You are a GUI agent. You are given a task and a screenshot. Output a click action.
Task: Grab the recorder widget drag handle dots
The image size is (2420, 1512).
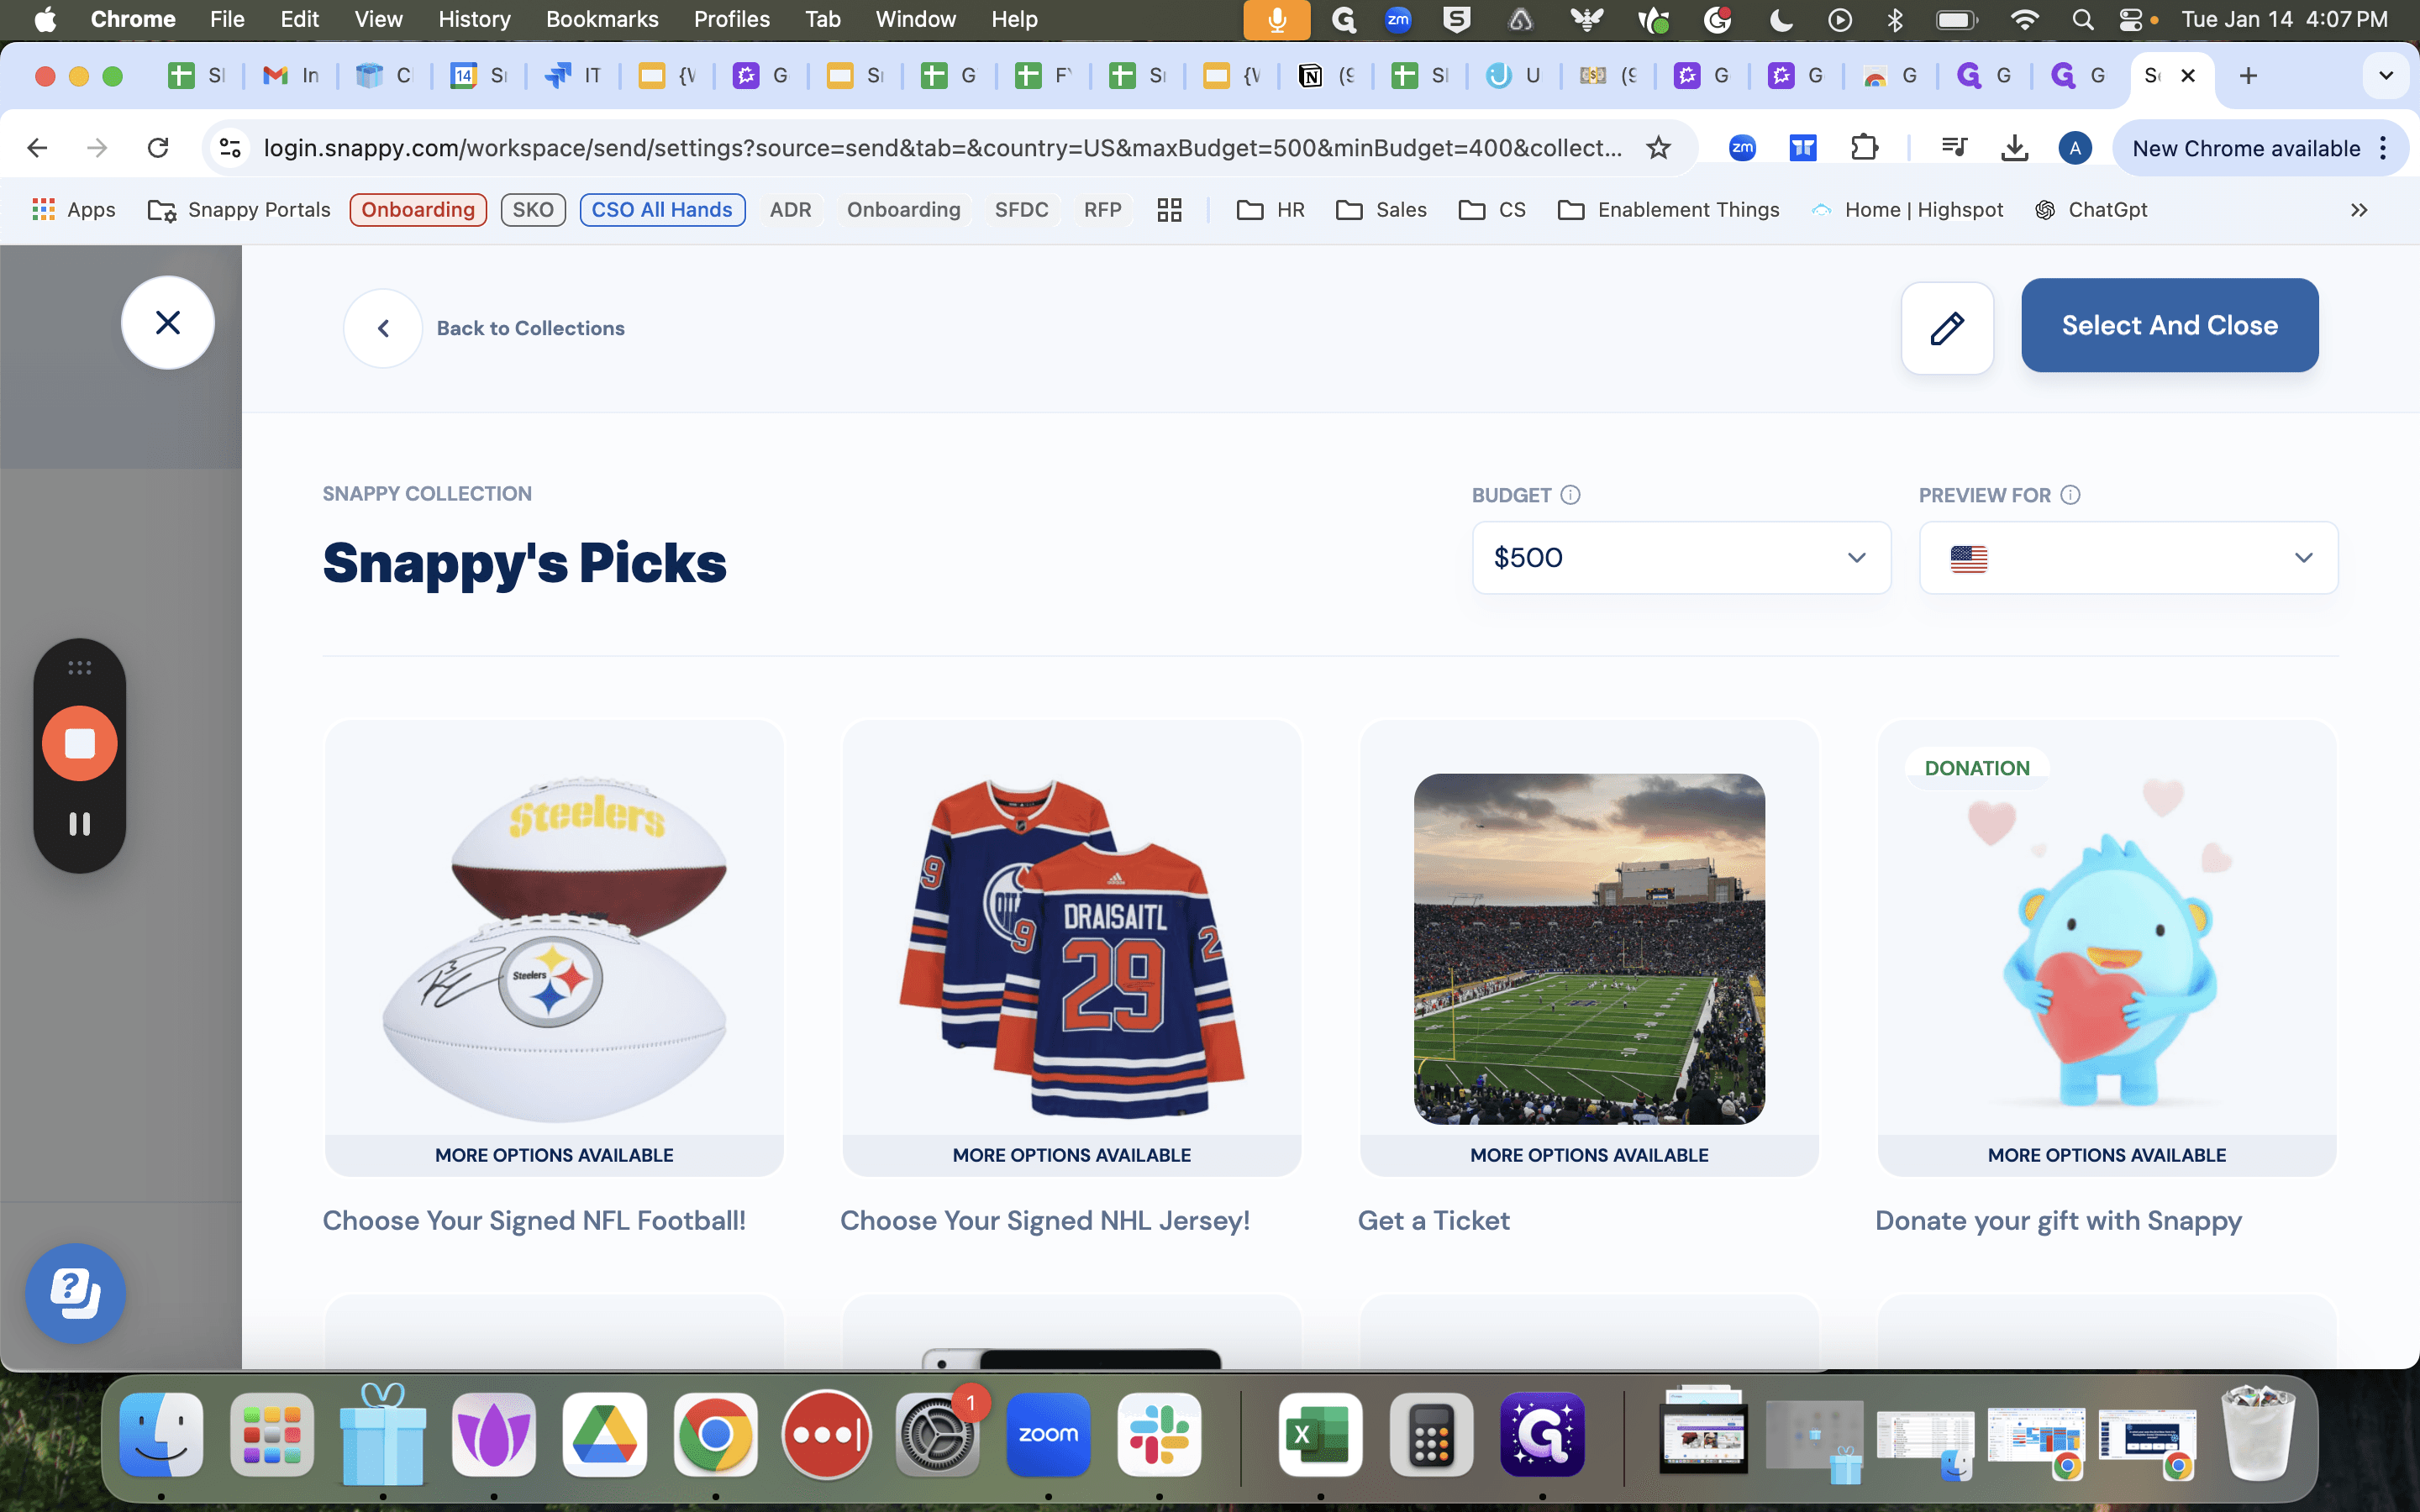80,668
